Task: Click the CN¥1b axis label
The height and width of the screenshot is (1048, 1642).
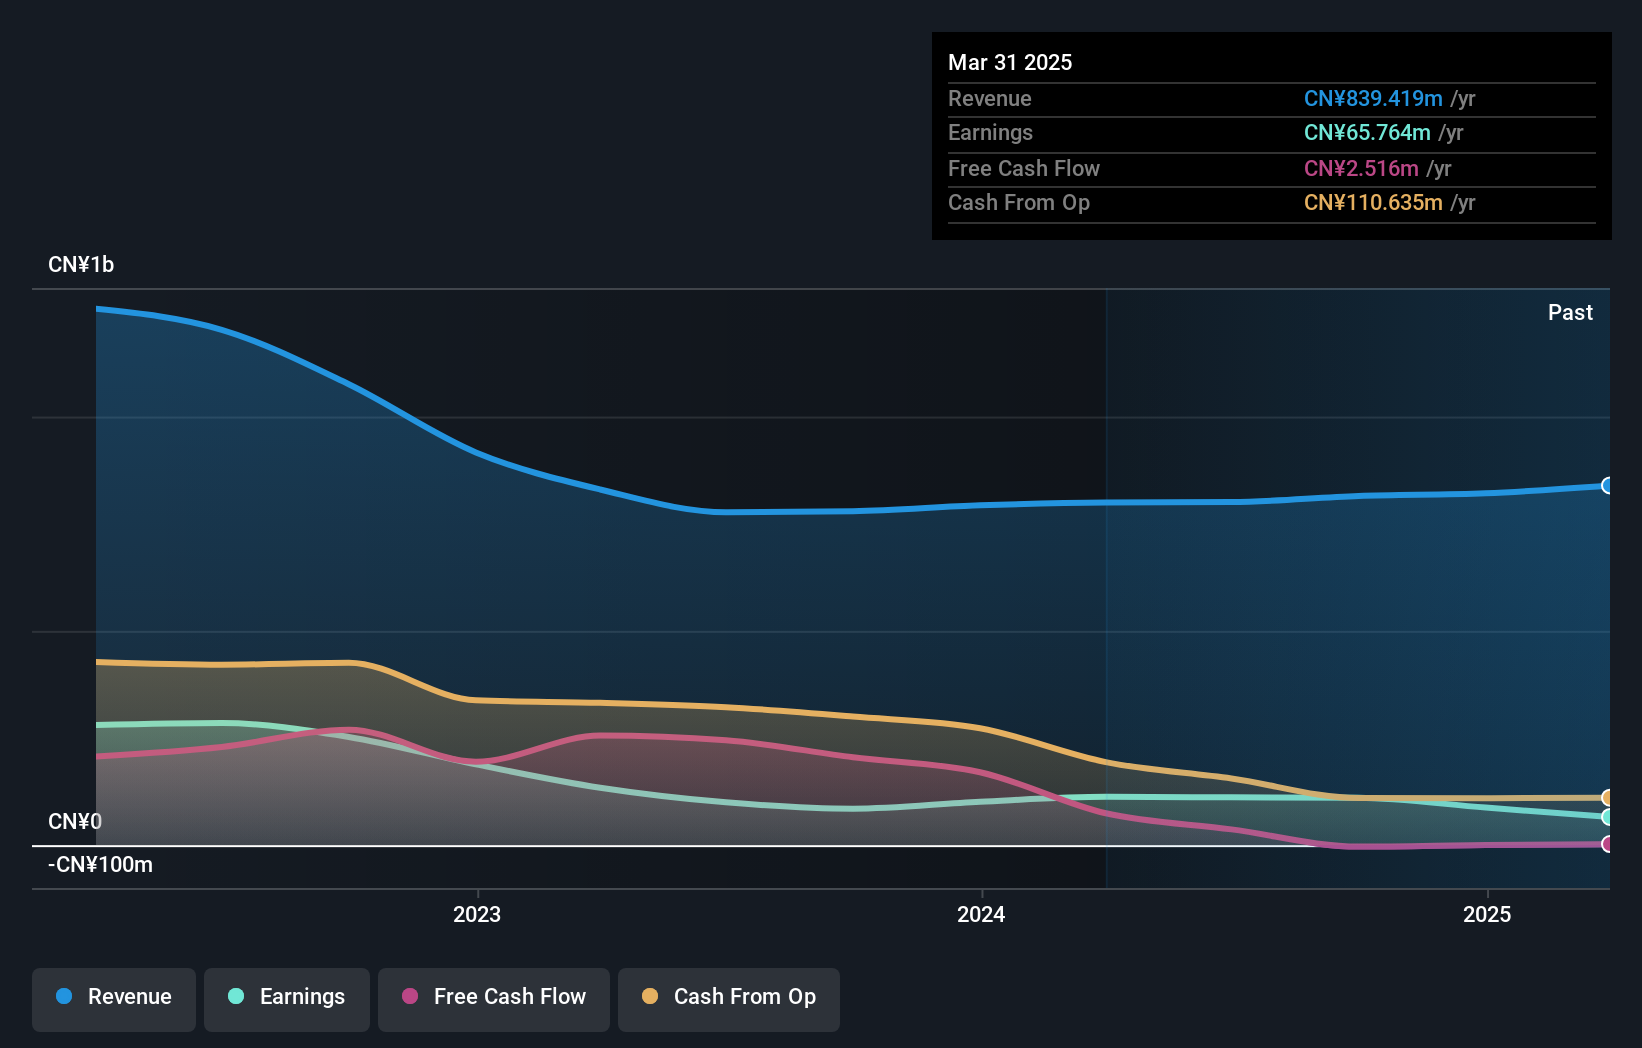Action: coord(81,265)
